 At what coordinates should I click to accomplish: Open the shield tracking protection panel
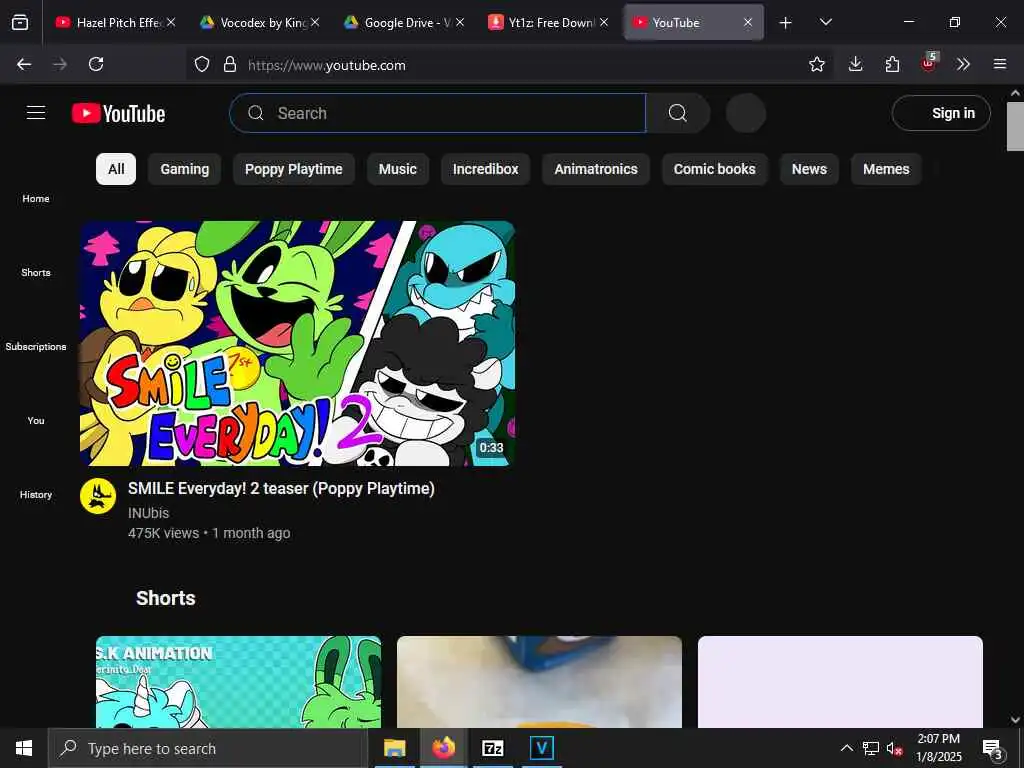pyautogui.click(x=202, y=64)
